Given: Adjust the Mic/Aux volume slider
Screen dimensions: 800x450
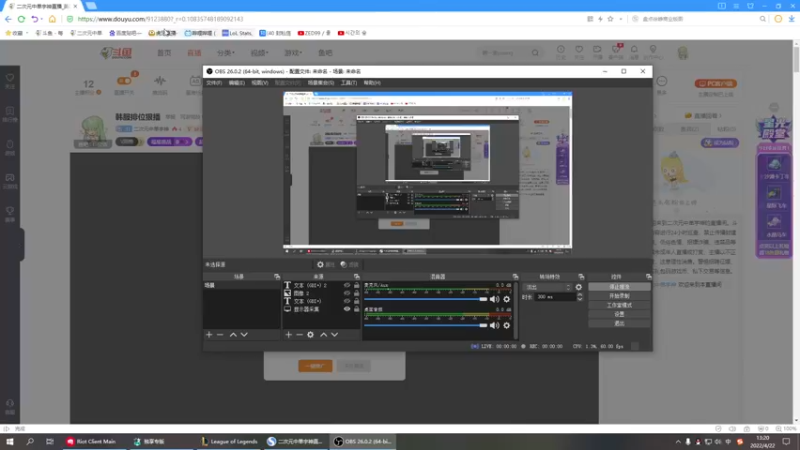Looking at the screenshot, I should pos(425,299).
